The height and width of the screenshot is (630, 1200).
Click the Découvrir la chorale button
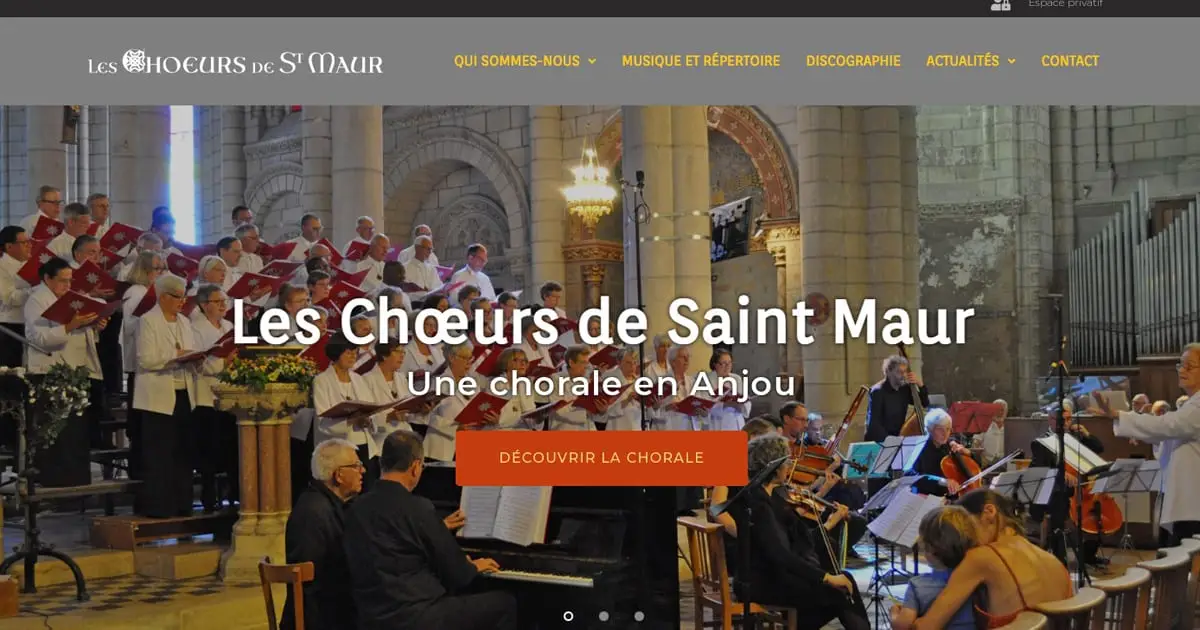pyautogui.click(x=602, y=458)
